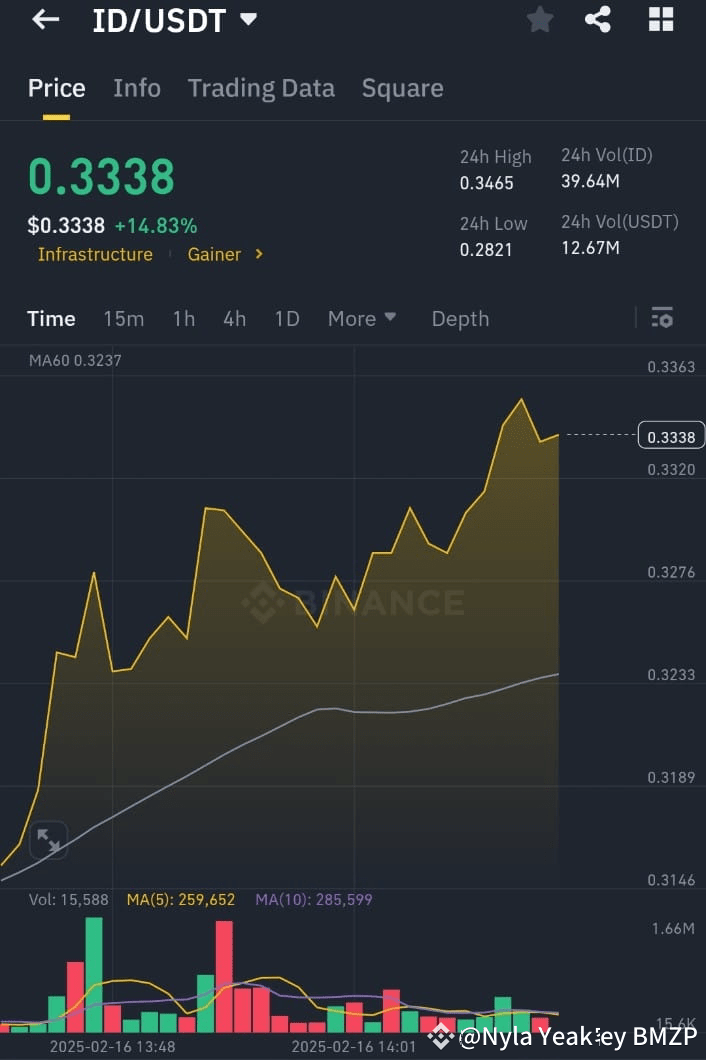Tap the expand arrows icon on the chart
The width and height of the screenshot is (706, 1060).
[48, 840]
